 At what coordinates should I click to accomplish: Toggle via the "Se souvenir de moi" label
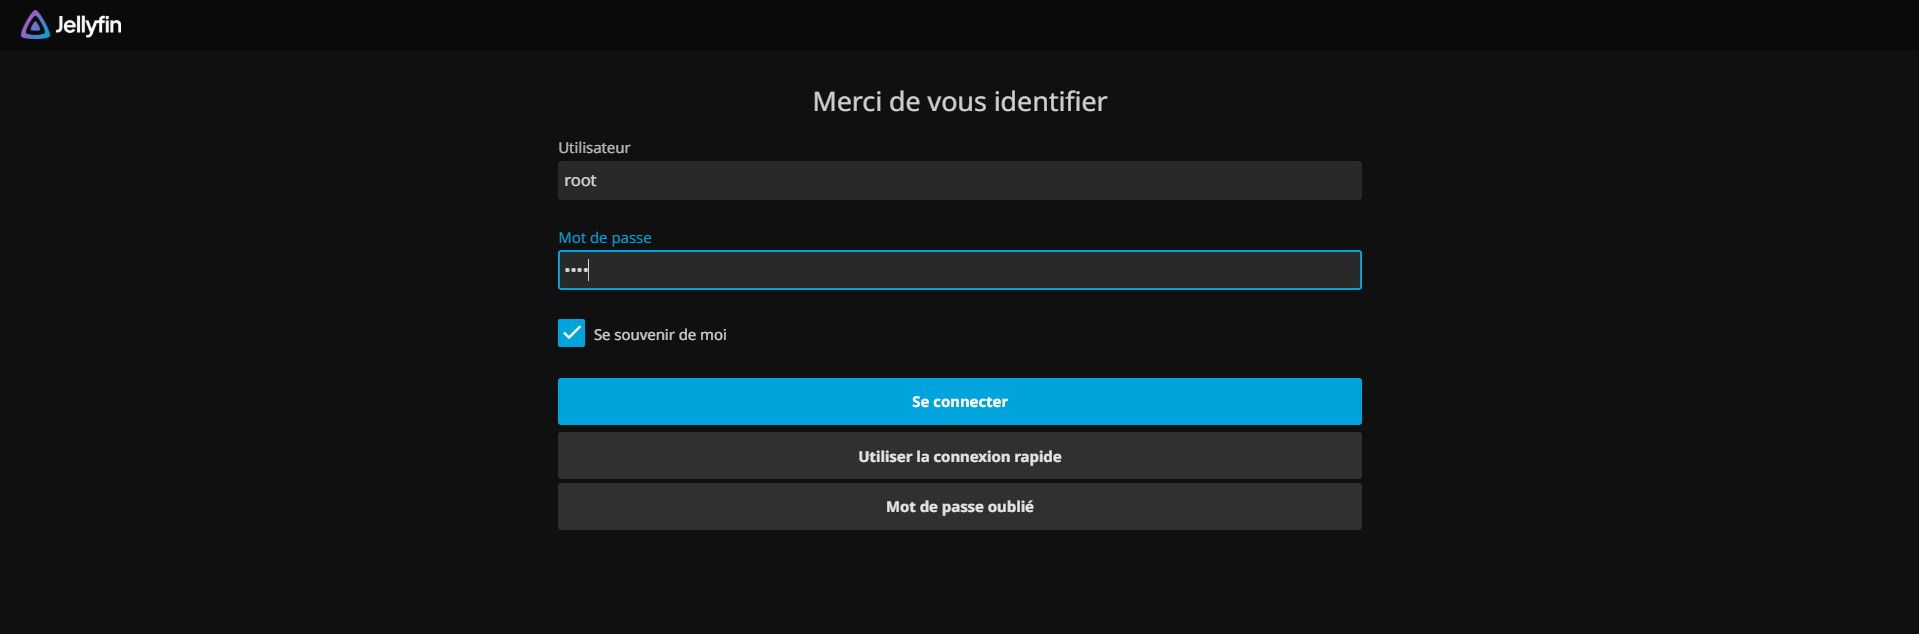tap(660, 334)
